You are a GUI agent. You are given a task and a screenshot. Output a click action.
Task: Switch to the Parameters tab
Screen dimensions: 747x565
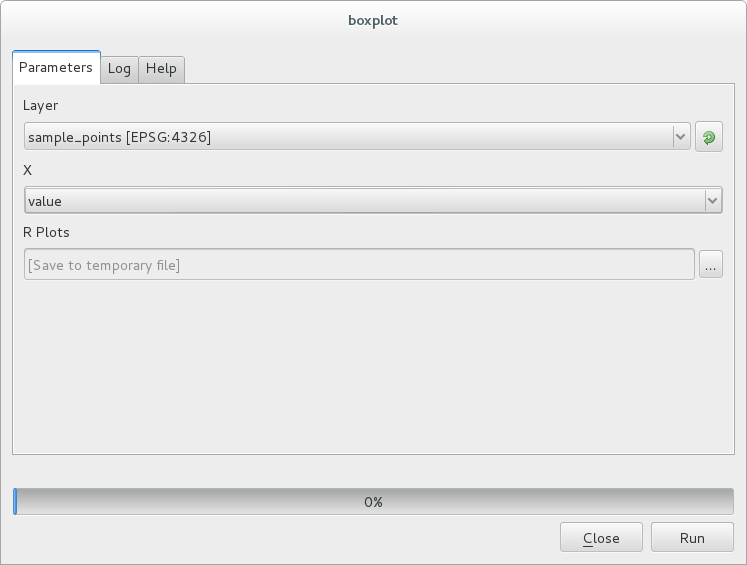56,68
